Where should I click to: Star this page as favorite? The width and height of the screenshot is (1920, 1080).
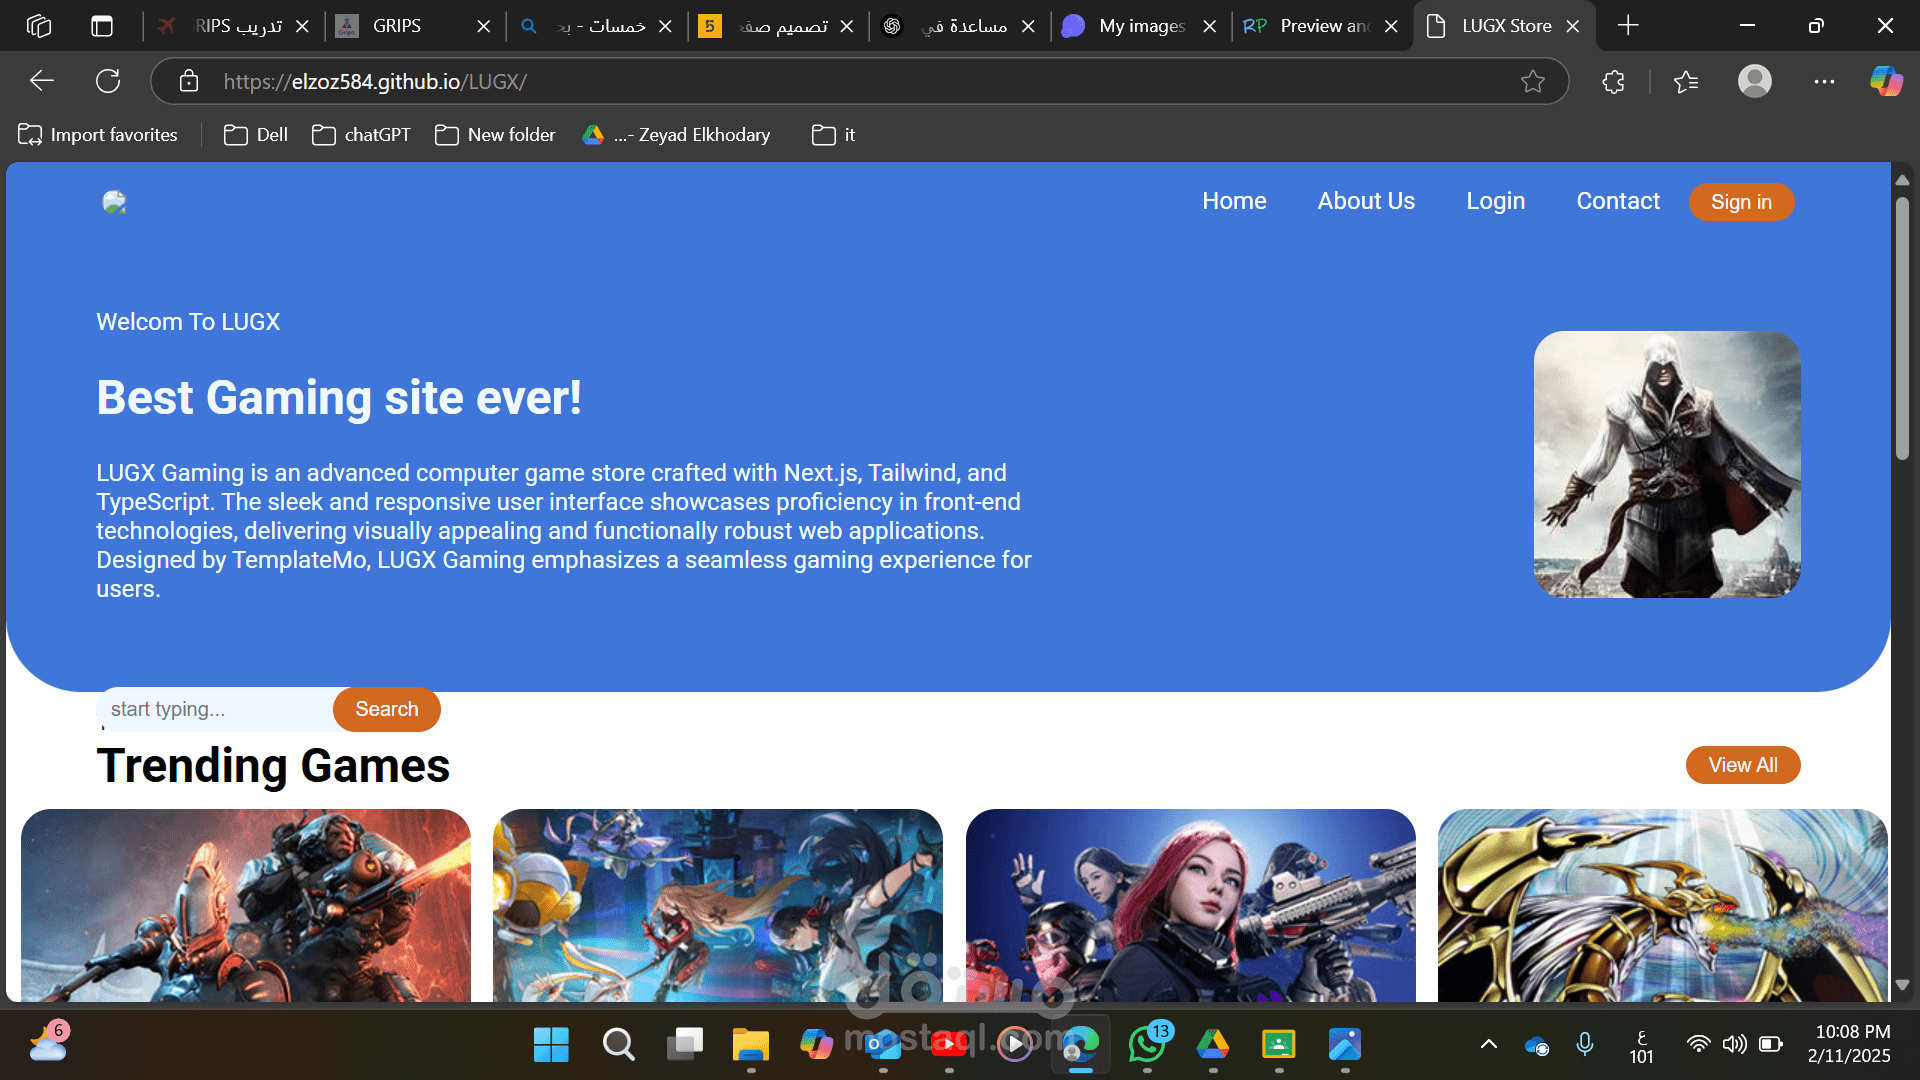(x=1532, y=81)
